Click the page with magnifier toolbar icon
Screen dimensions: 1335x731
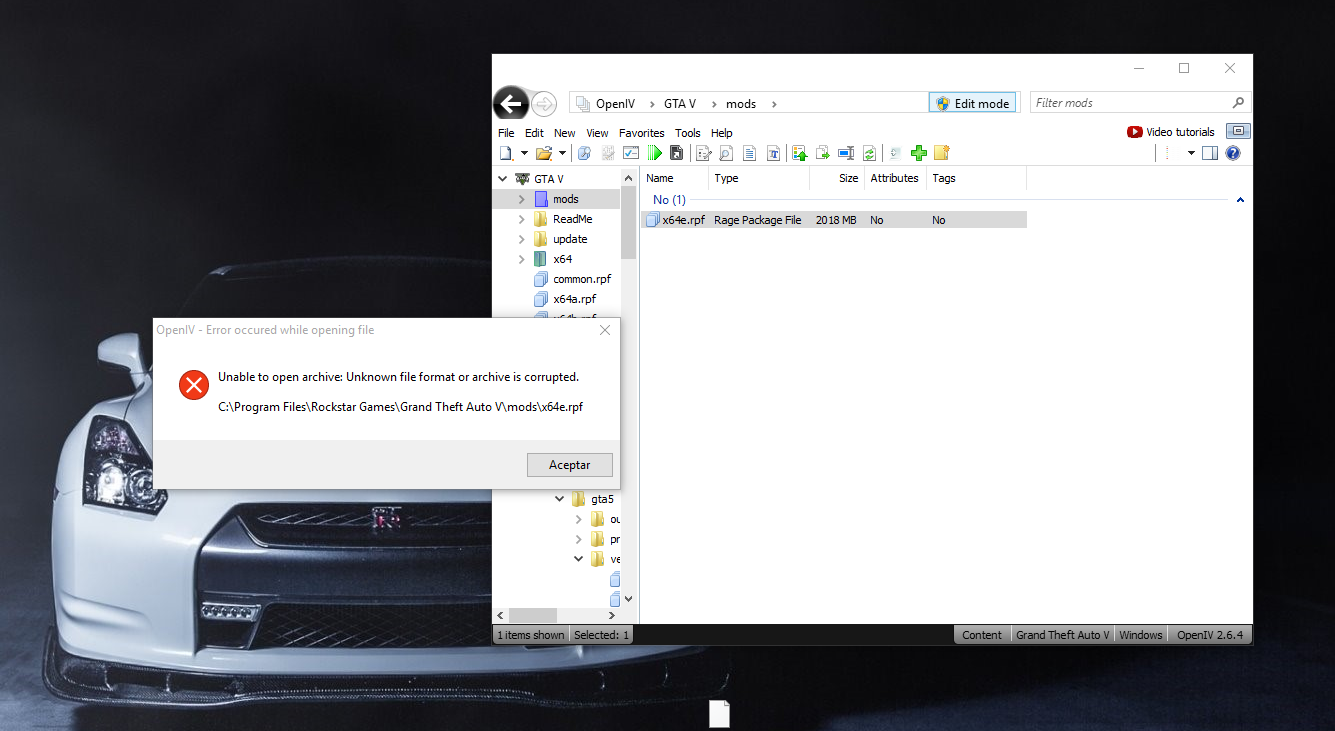coord(726,153)
